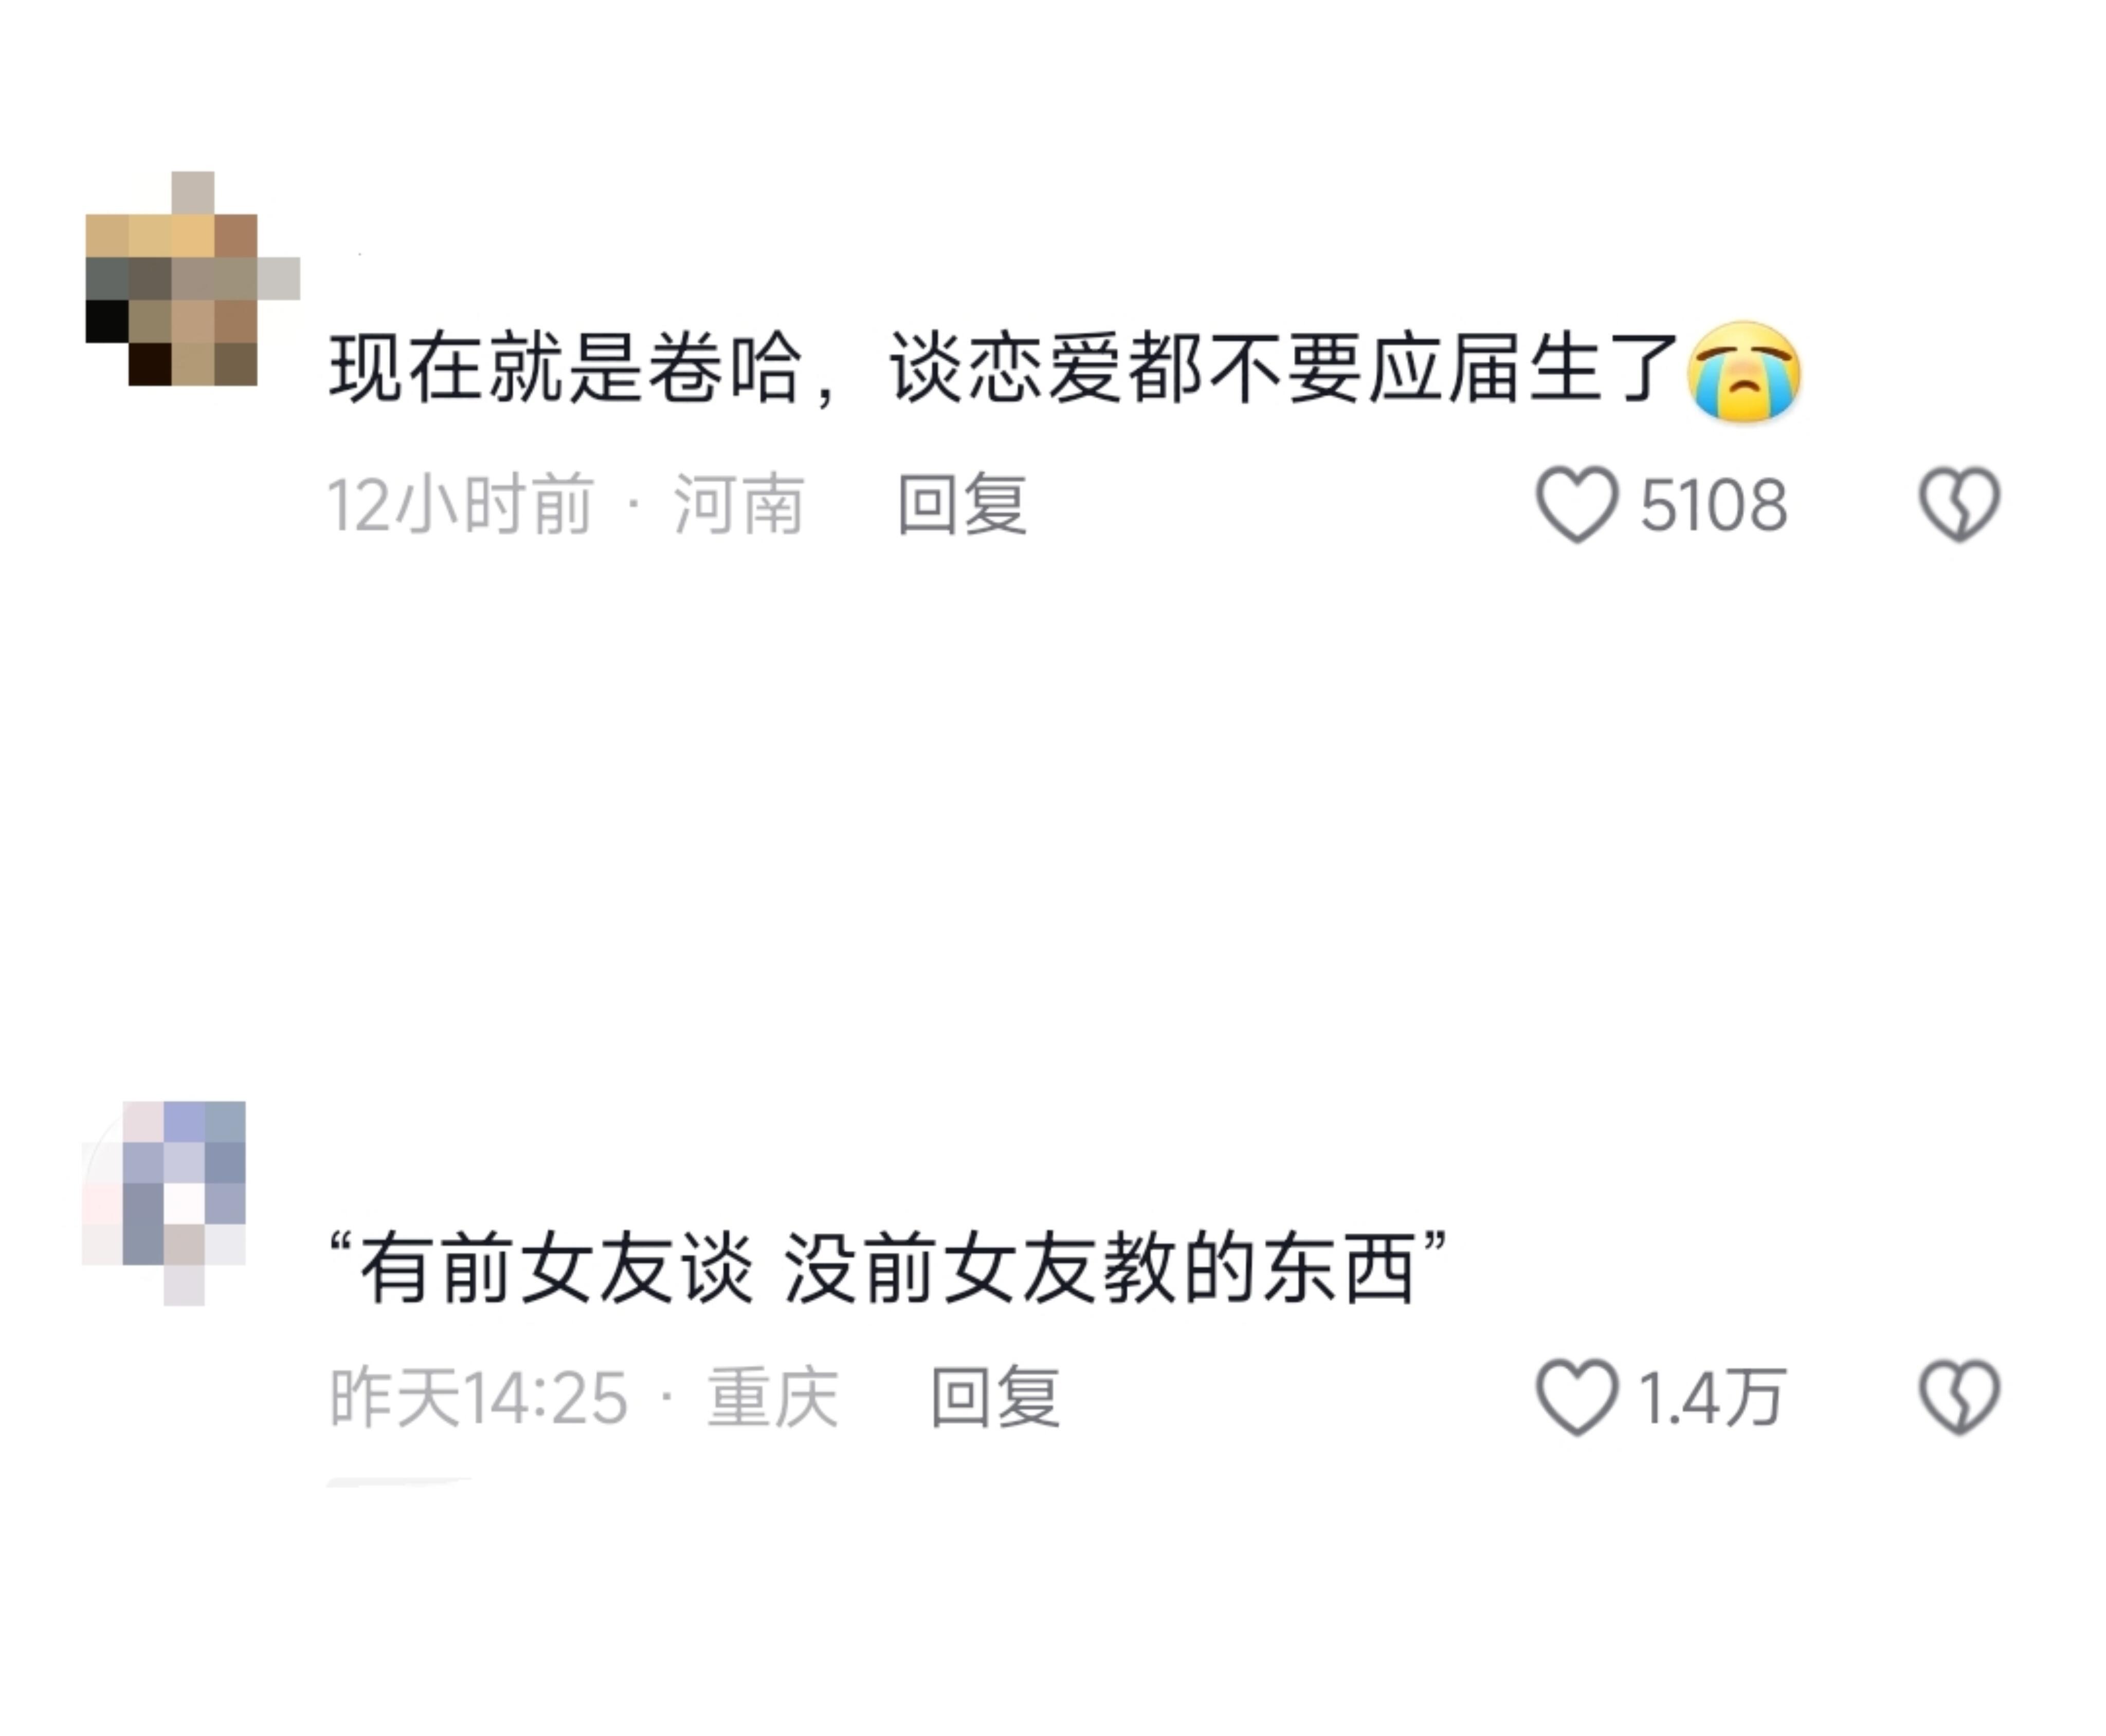This screenshot has width=2106, height=1736.
Task: Dislike the 河南 comment with broken heart
Action: 1959,505
